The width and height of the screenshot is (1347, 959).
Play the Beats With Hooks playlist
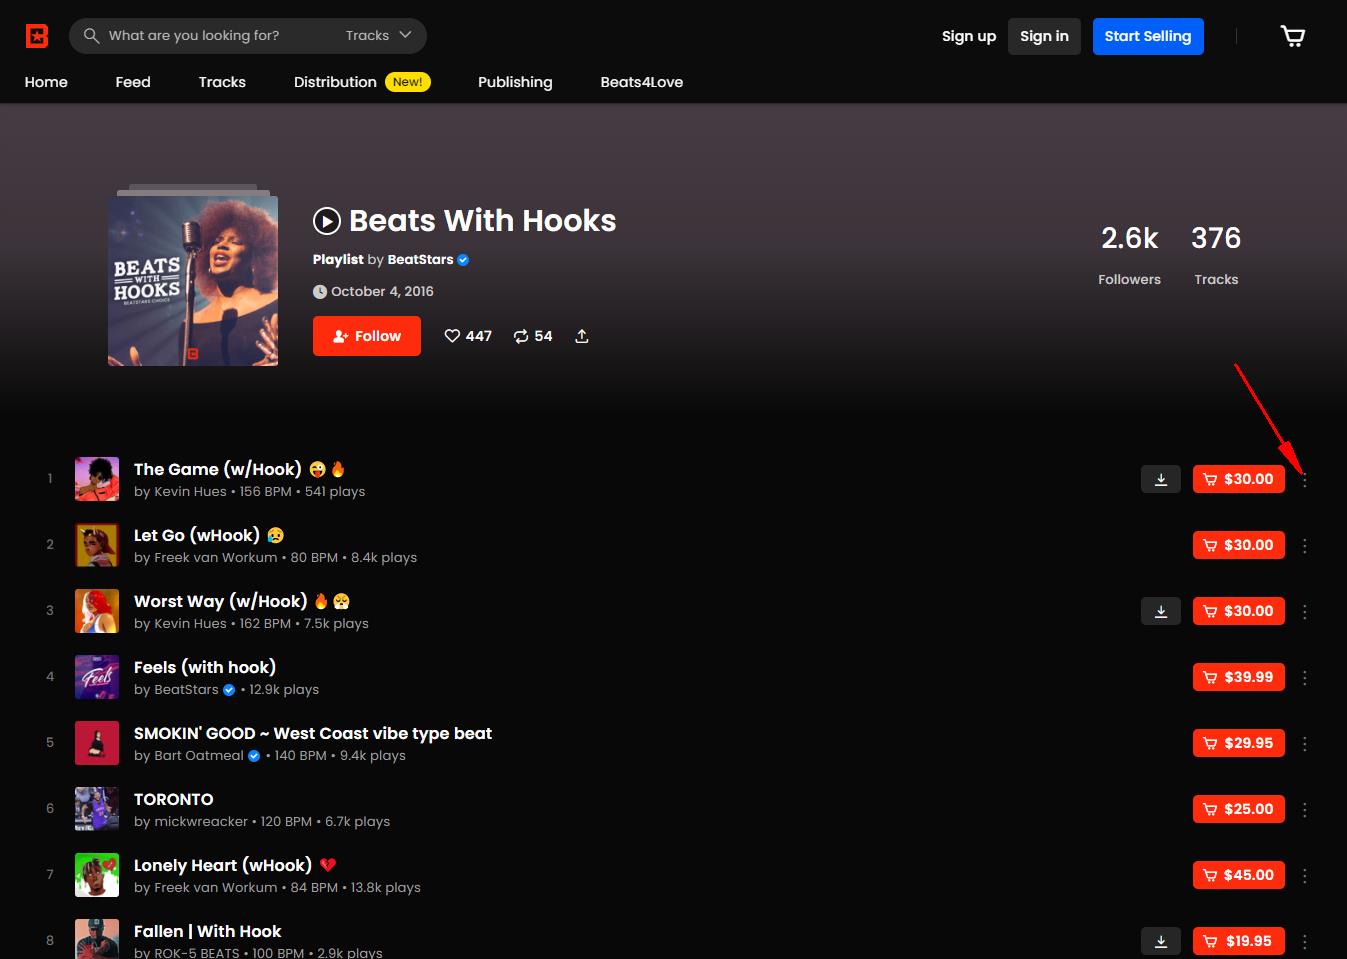[327, 221]
